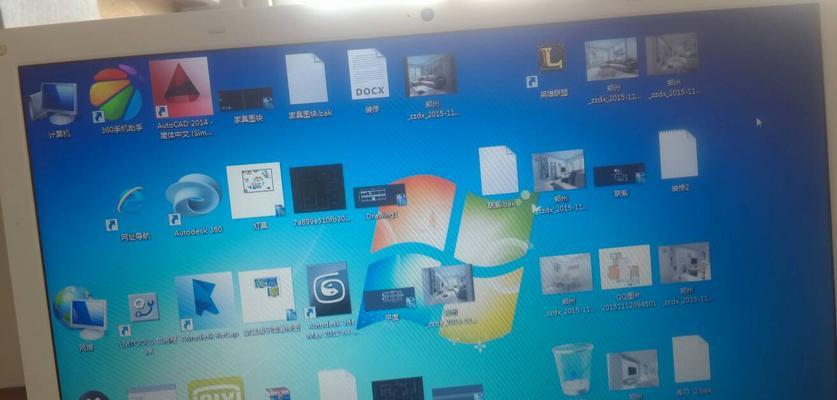The width and height of the screenshot is (837, 400).
Task: Open bedroom photo over the Windows logo
Action: (x=448, y=285)
